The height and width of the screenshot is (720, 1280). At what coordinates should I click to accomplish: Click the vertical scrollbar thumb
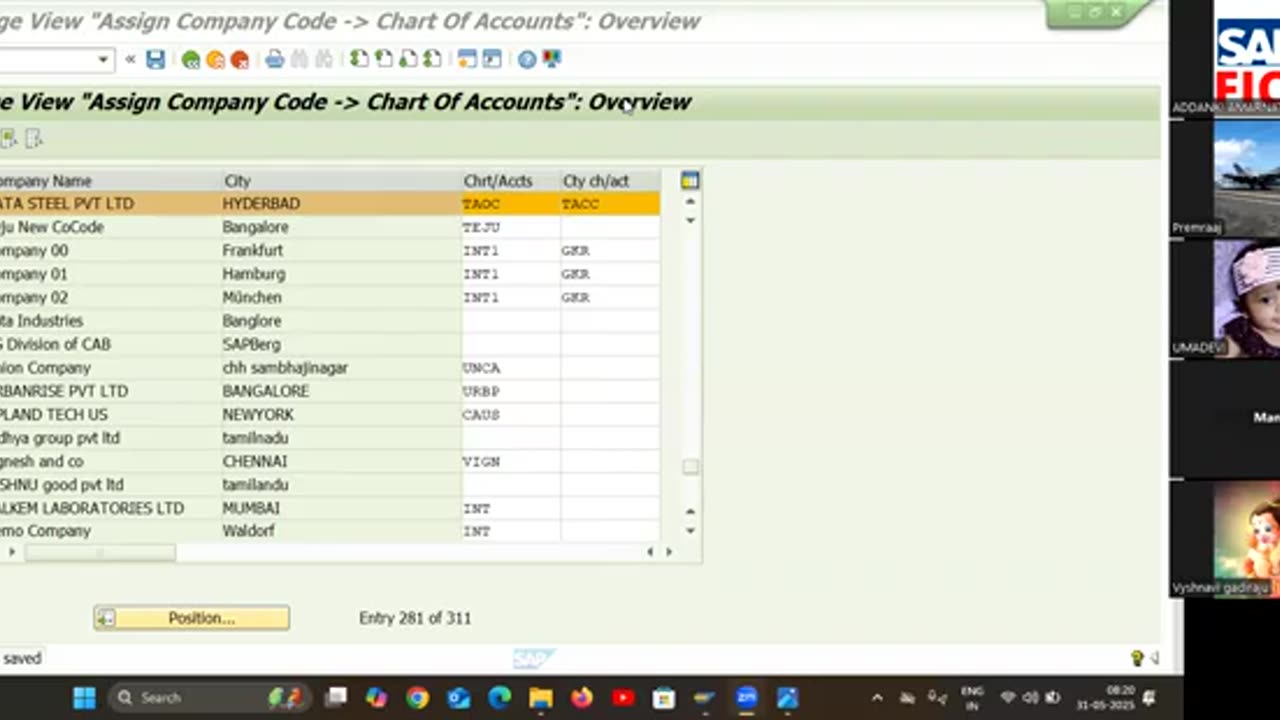click(x=690, y=467)
